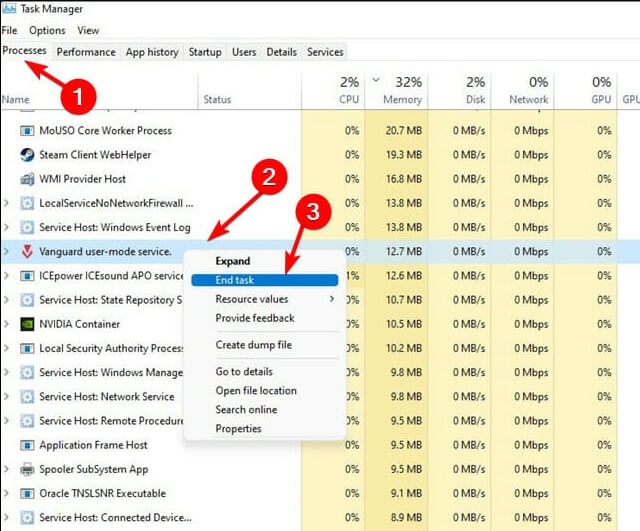Click the Spooler SubSystem App icon

click(28, 469)
